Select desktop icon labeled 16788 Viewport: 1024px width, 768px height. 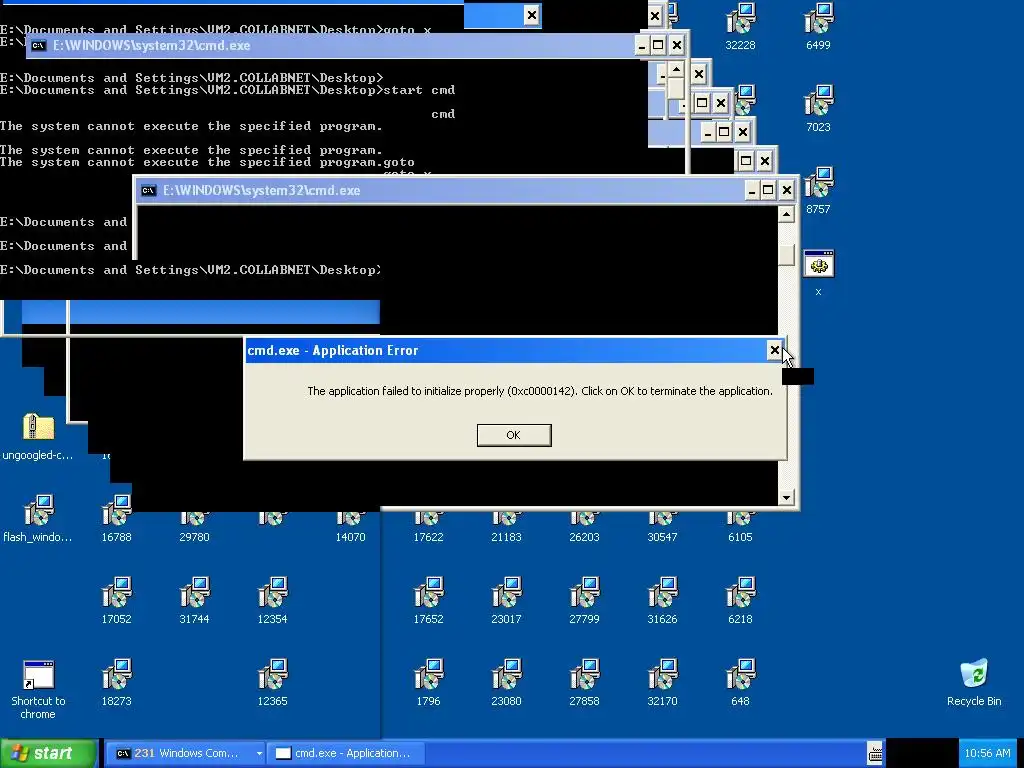click(116, 519)
